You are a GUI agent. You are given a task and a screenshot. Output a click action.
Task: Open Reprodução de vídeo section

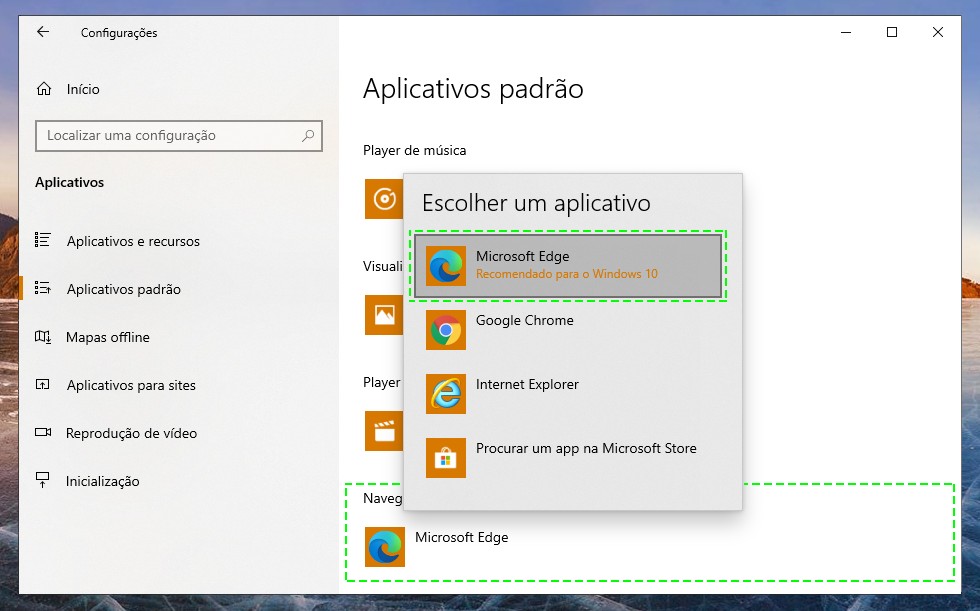[131, 433]
